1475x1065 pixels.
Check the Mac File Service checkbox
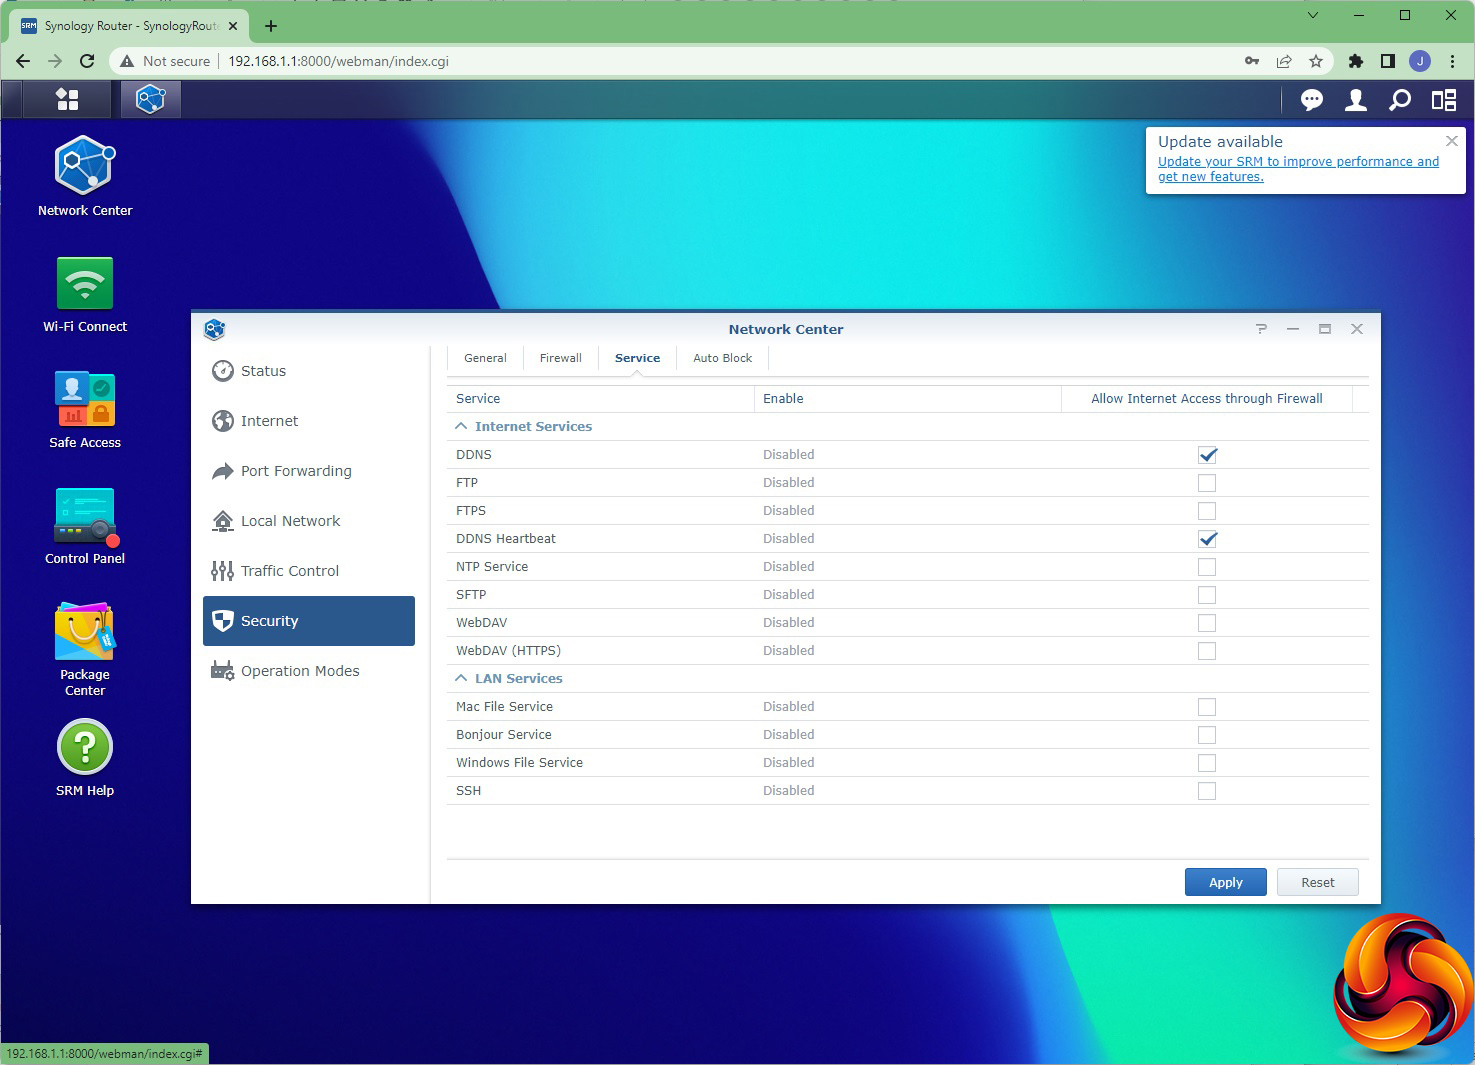click(1207, 707)
